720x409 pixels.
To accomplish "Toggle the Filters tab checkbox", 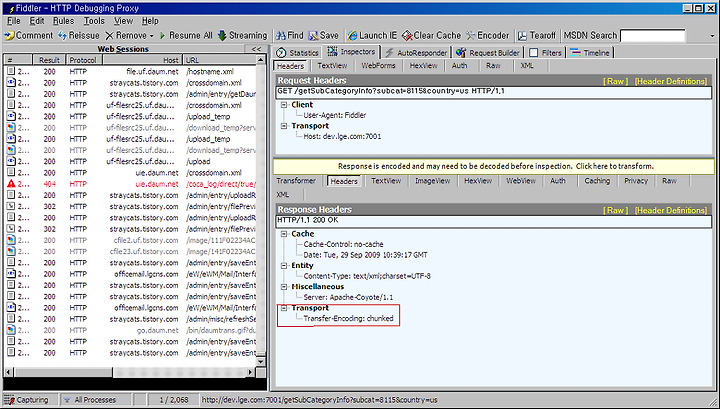I will [x=534, y=53].
